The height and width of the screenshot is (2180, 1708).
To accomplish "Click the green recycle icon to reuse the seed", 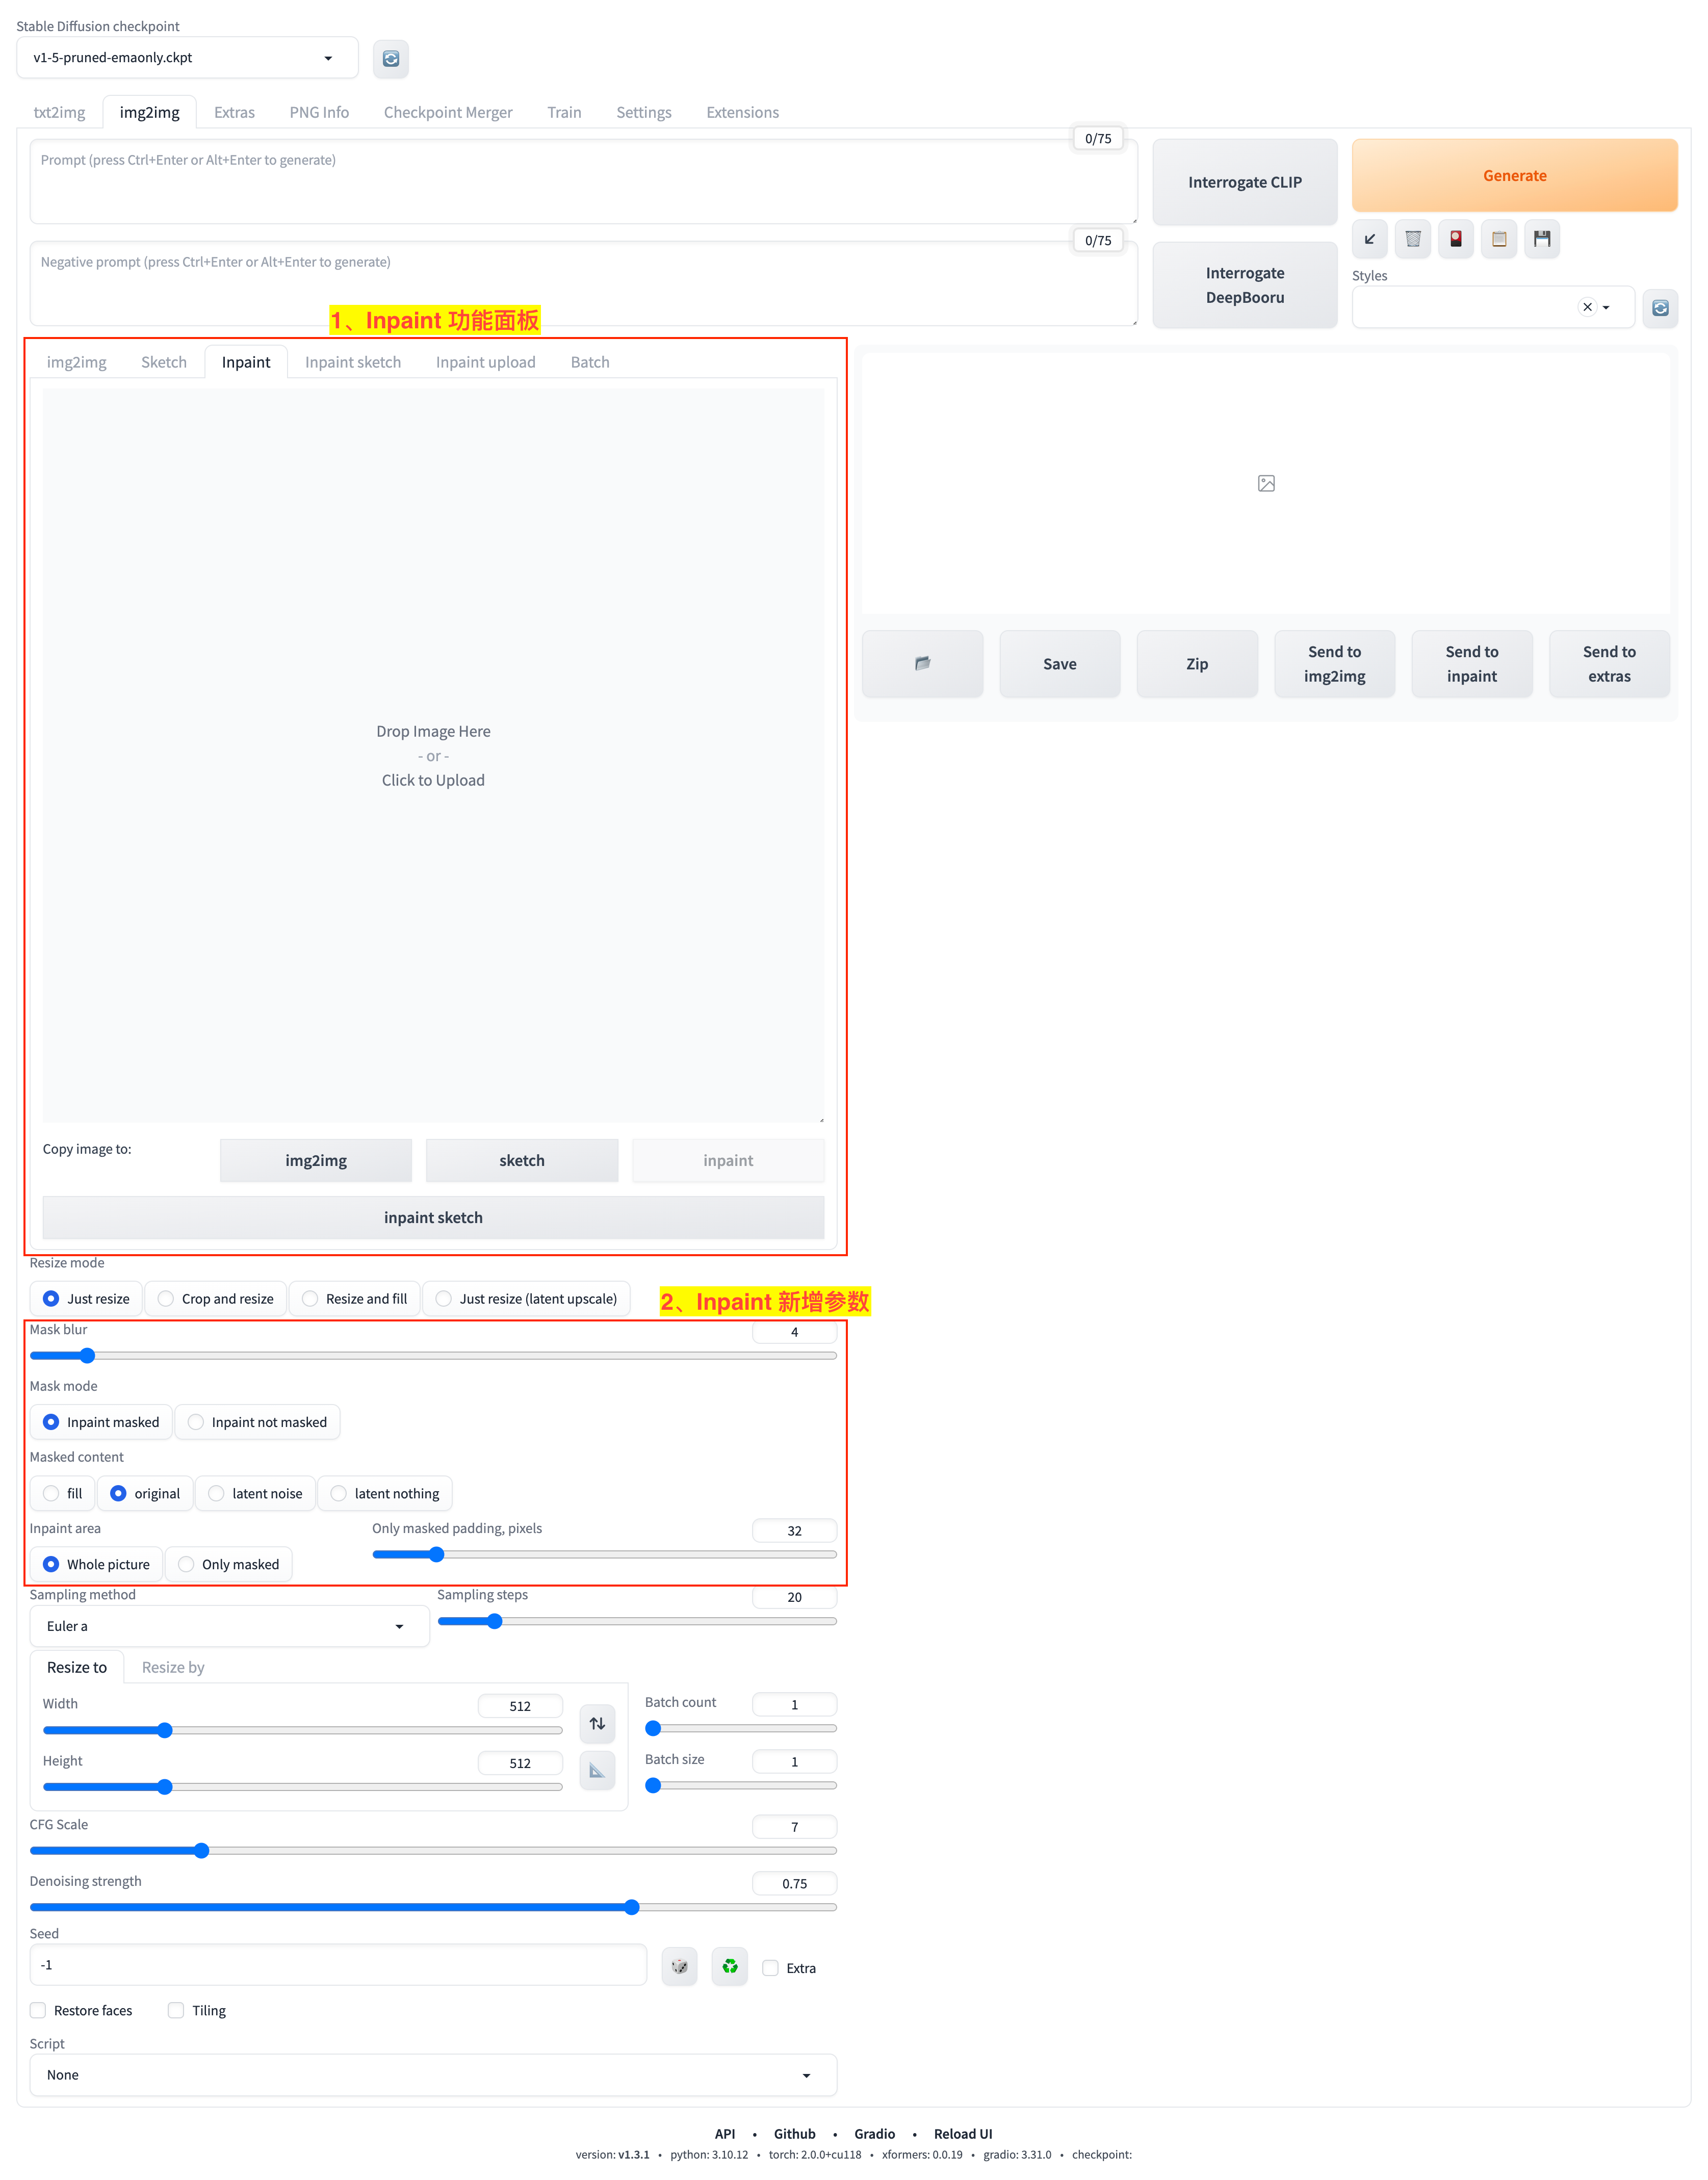I will coord(729,1966).
